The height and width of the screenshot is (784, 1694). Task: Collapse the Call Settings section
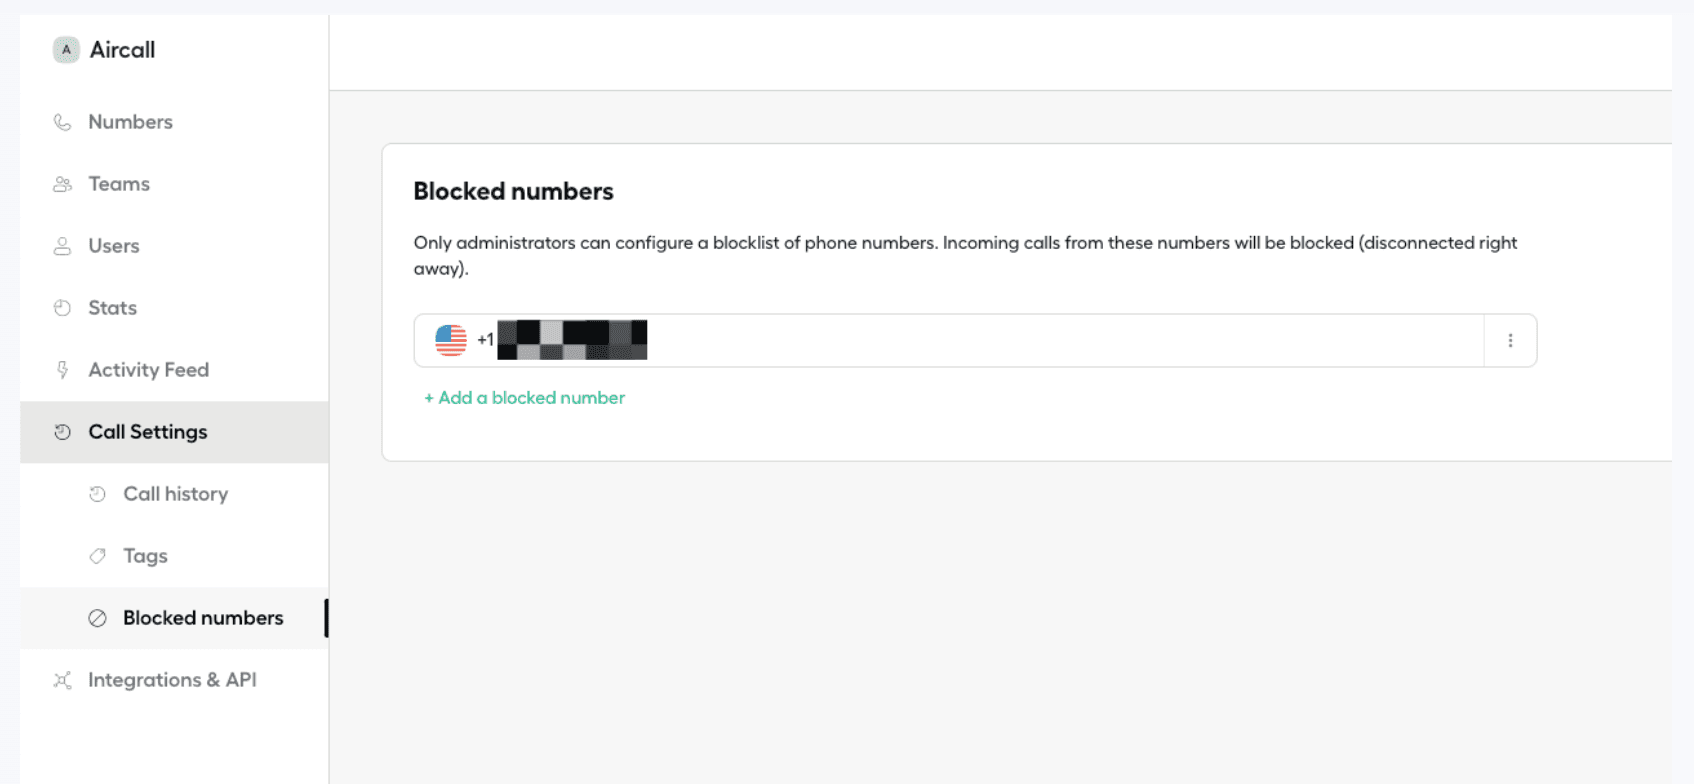148,432
